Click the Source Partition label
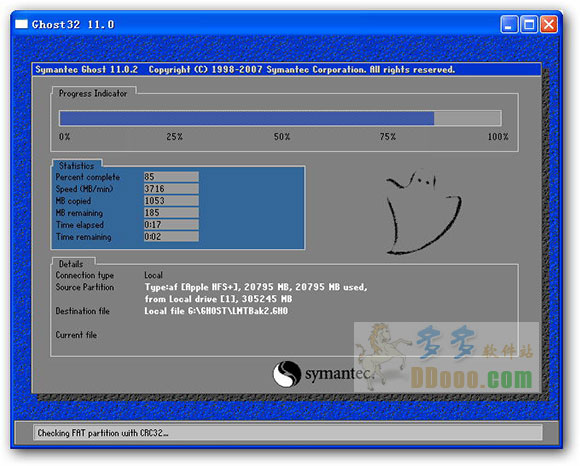The image size is (580, 466). (x=85, y=287)
